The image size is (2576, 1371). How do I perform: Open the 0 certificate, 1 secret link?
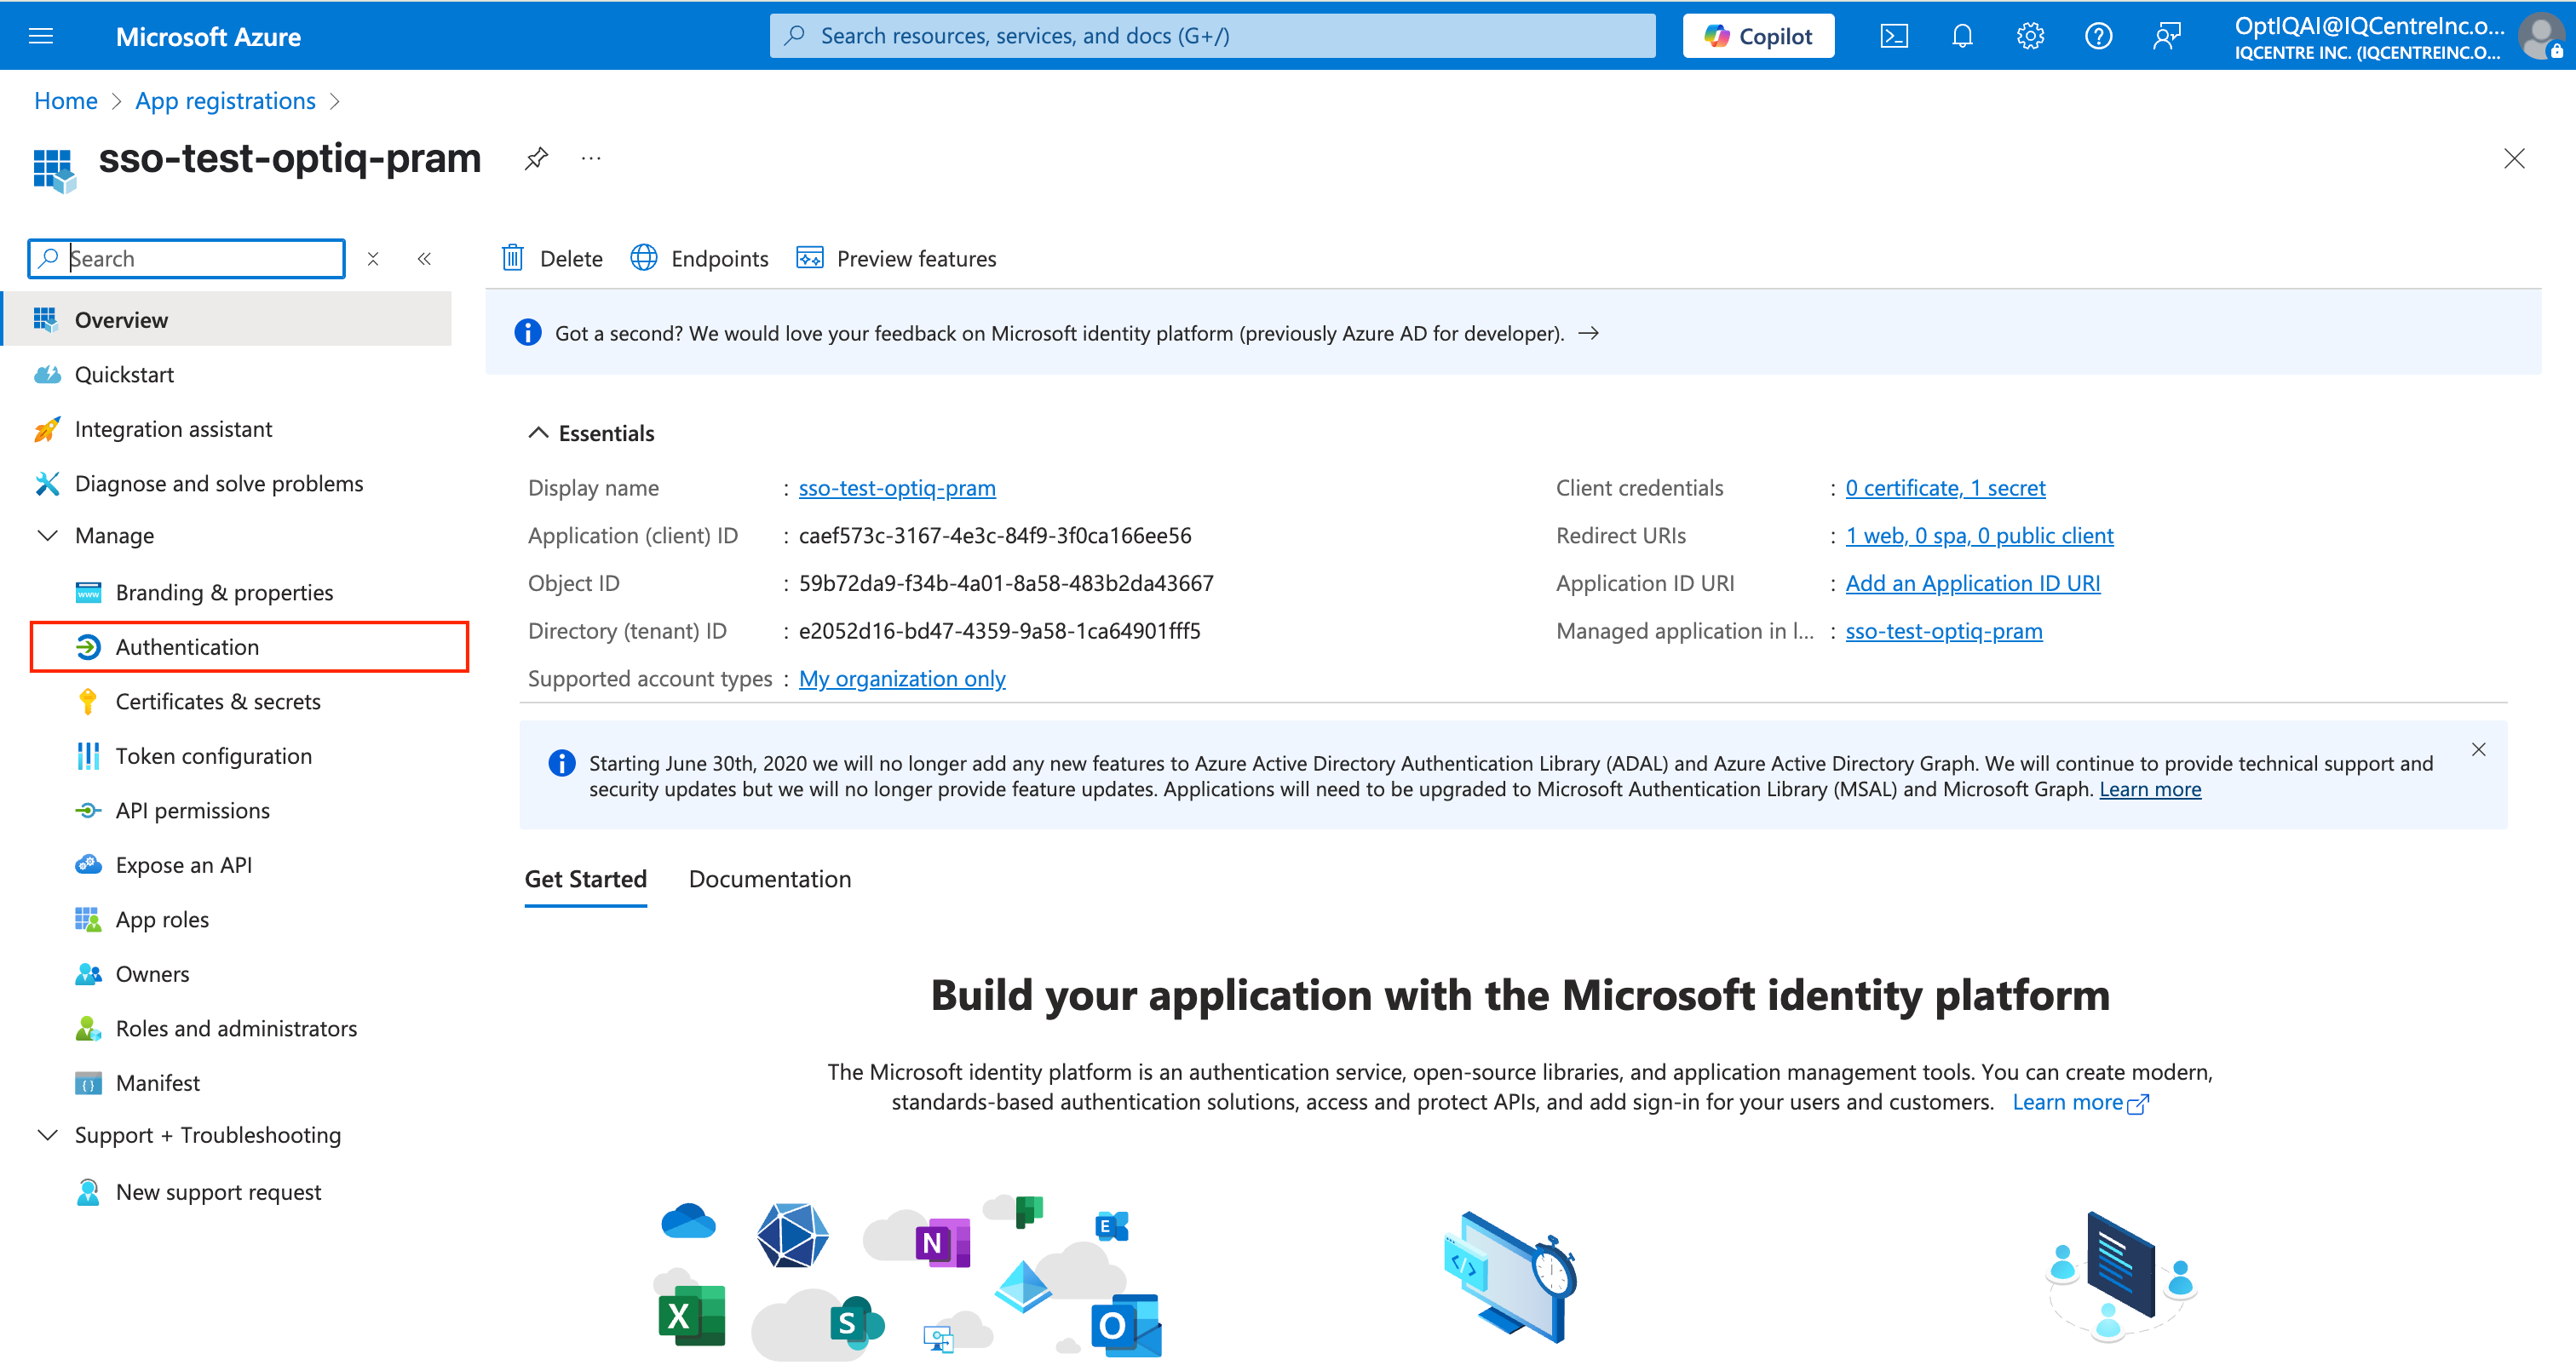coord(1945,488)
